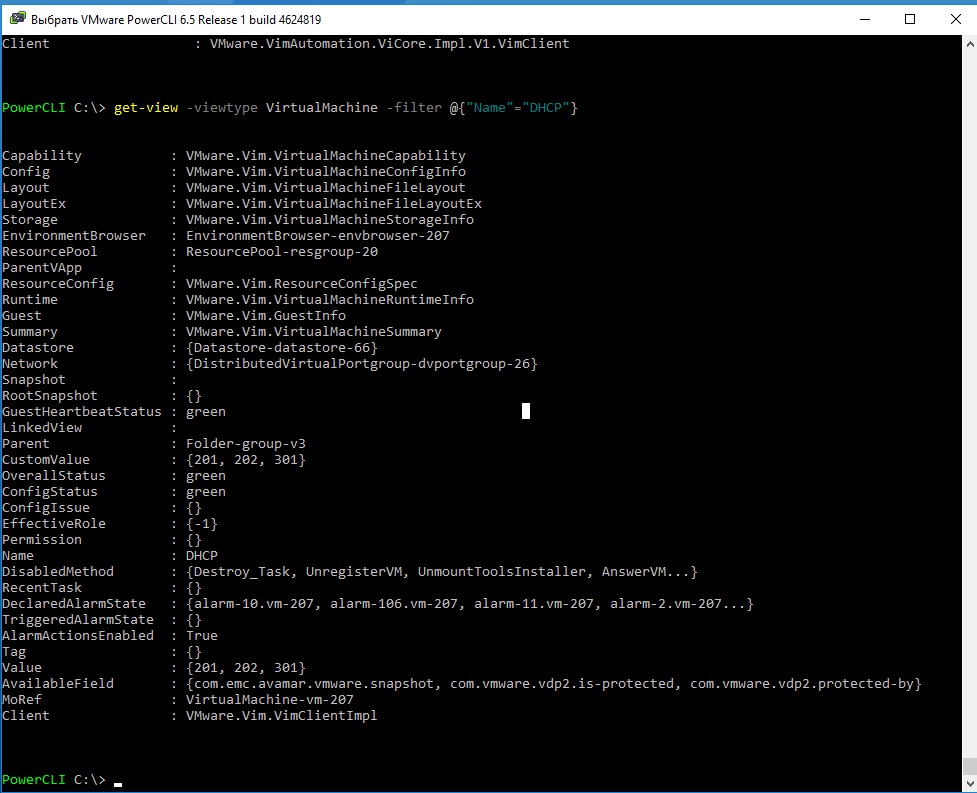
Task: Click '{Datastore-datastore-66}' value
Action: (282, 348)
